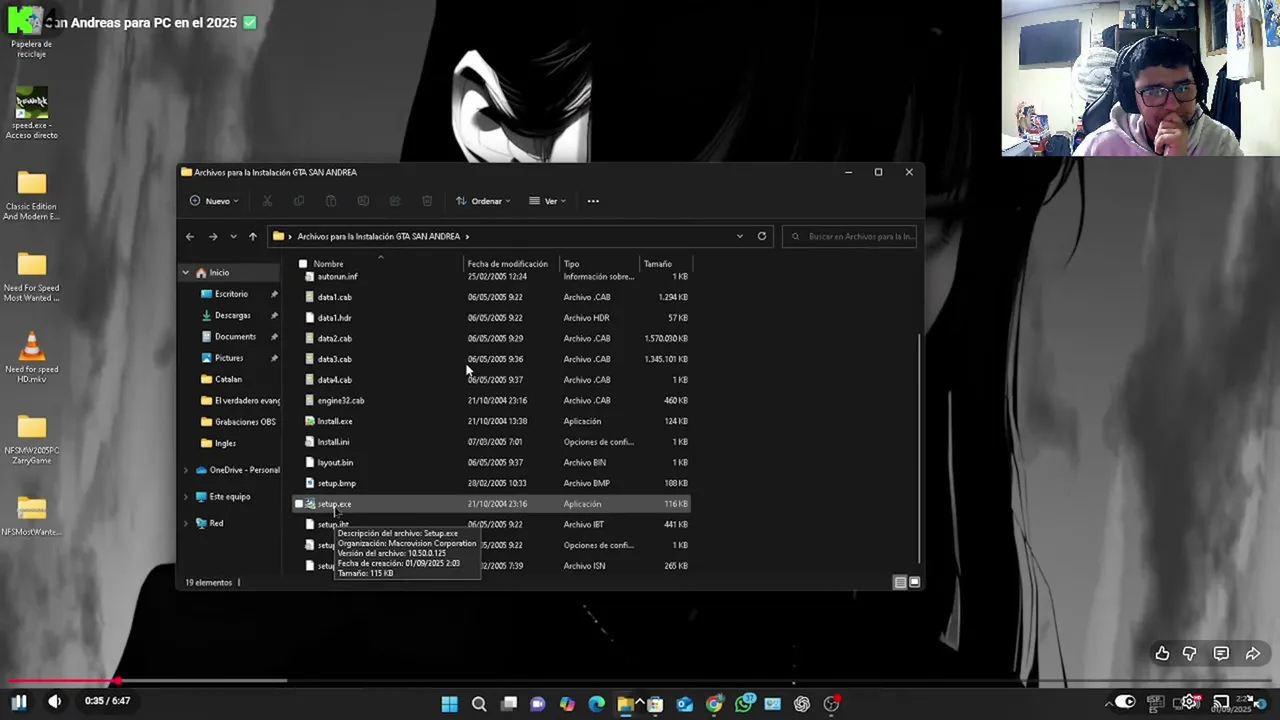Expand address bar history chevron
This screenshot has width=1280, height=720.
(740, 236)
